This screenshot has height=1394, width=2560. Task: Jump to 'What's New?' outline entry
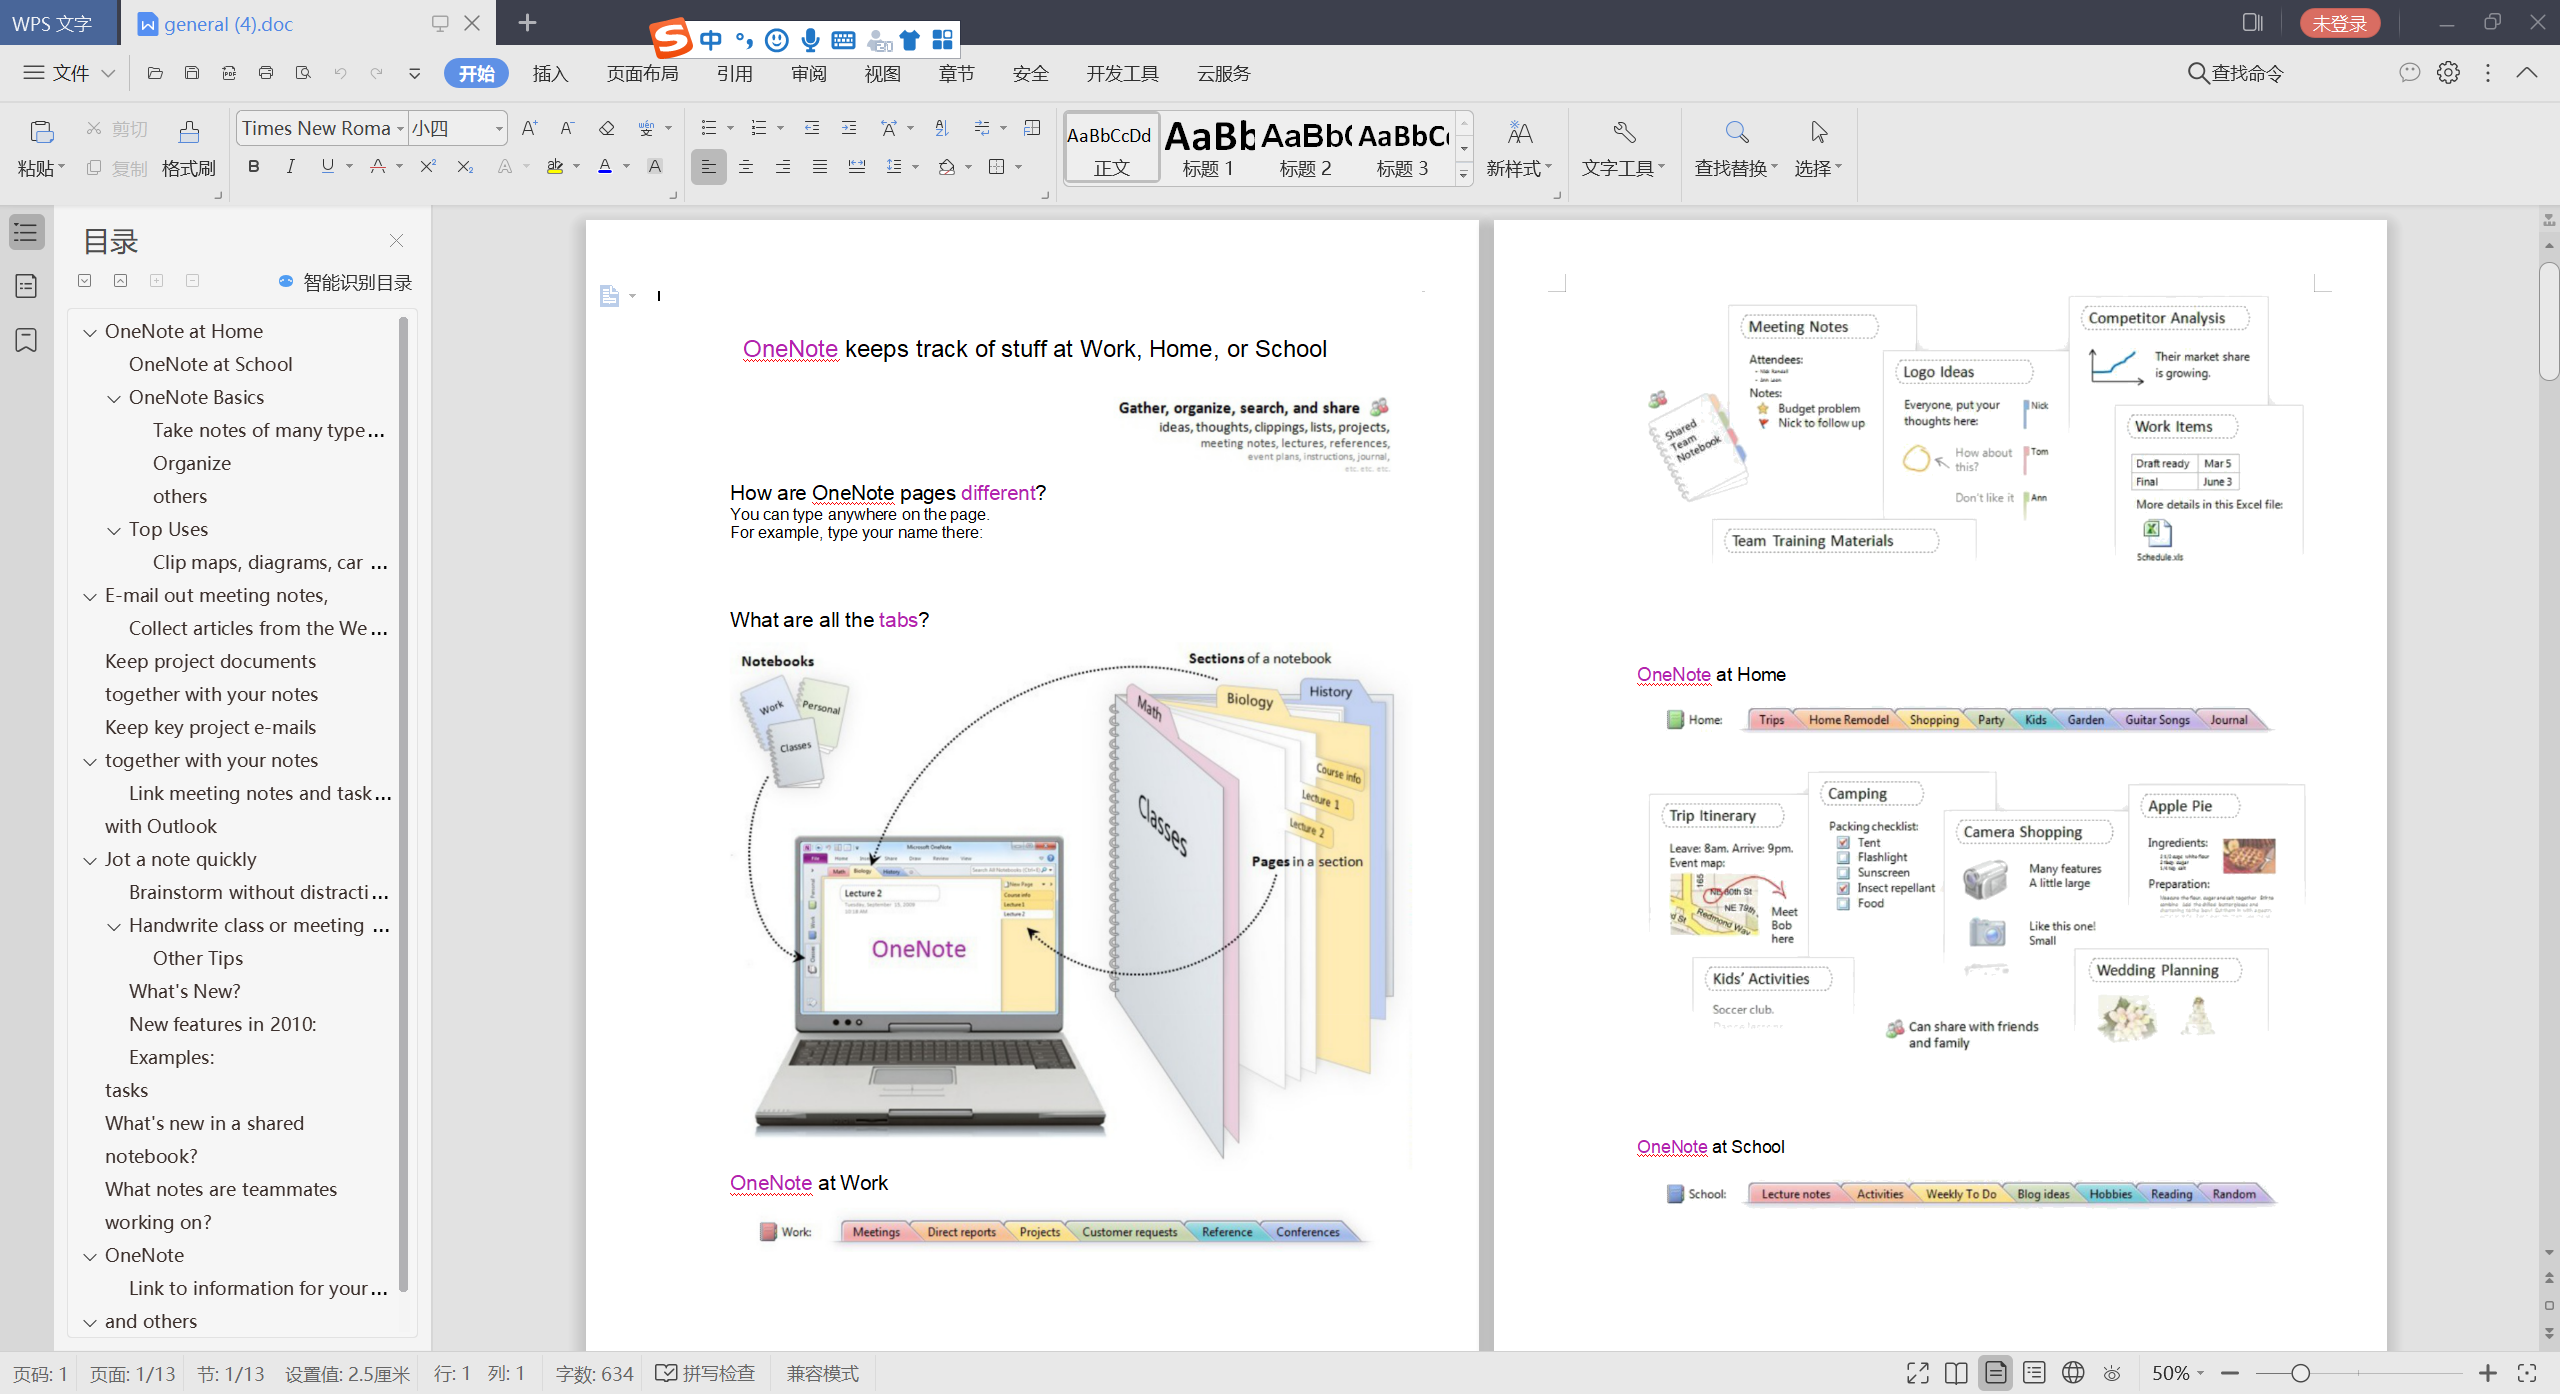coord(184,991)
